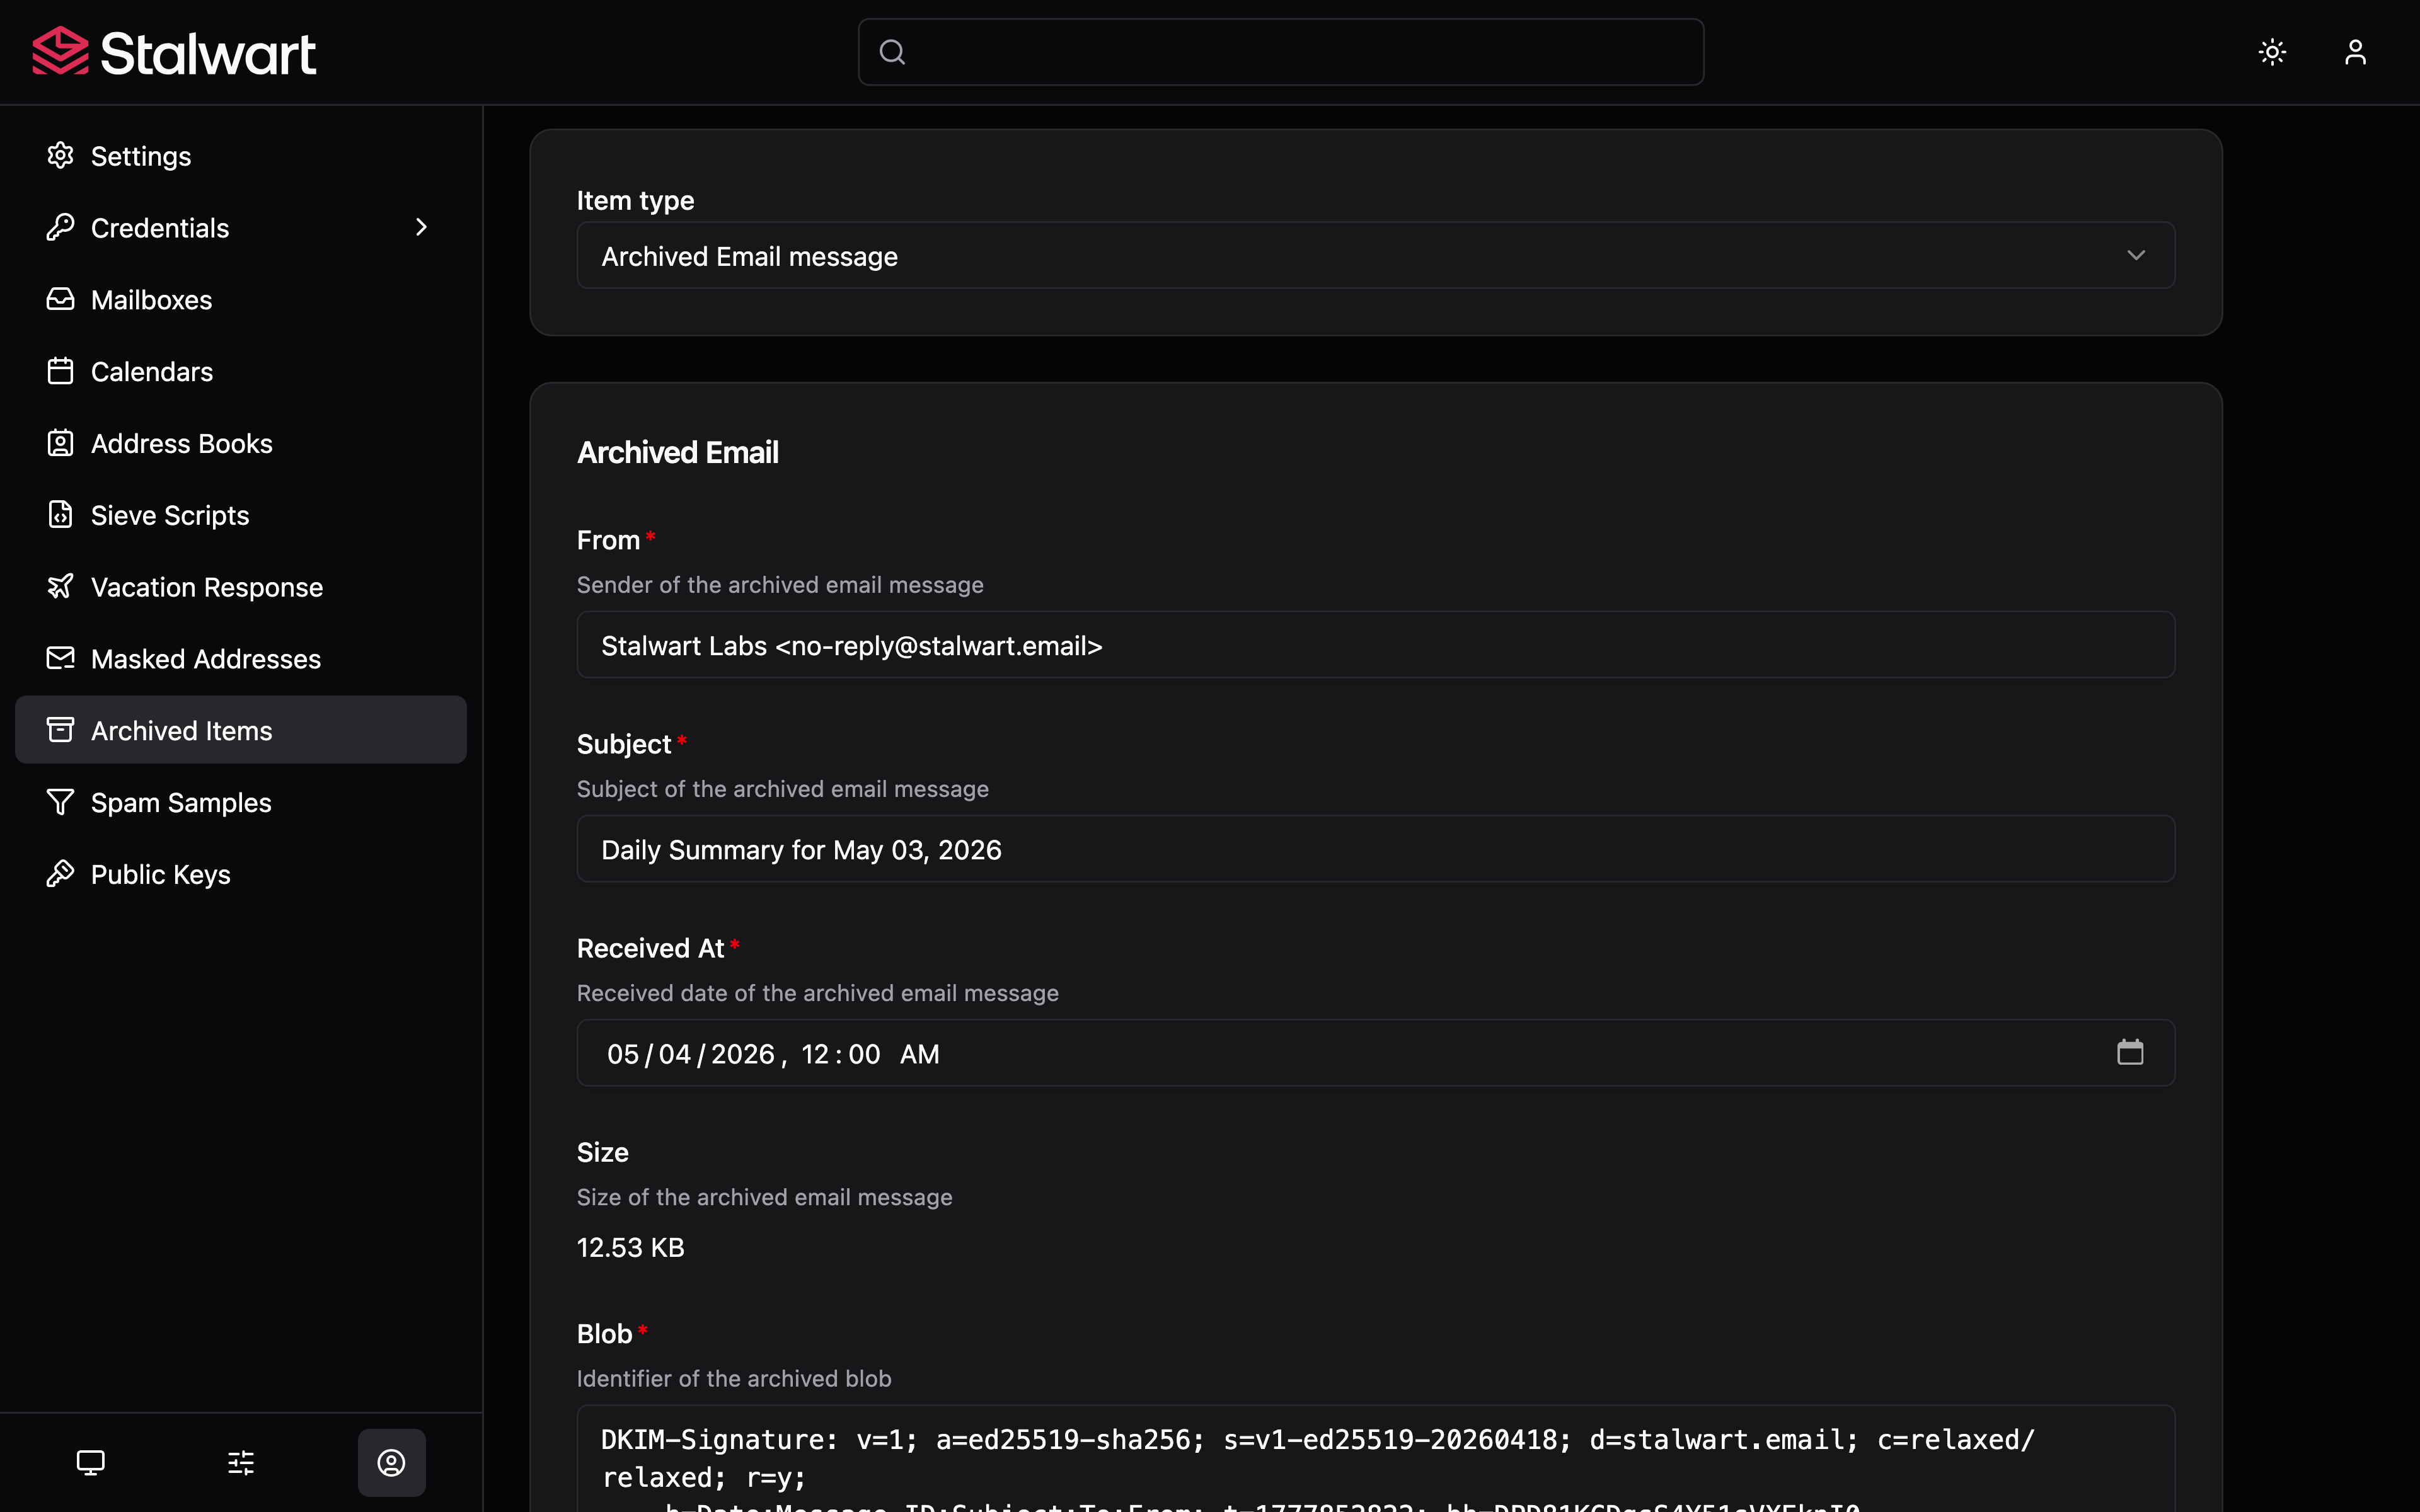Click the top search field

click(x=1281, y=52)
